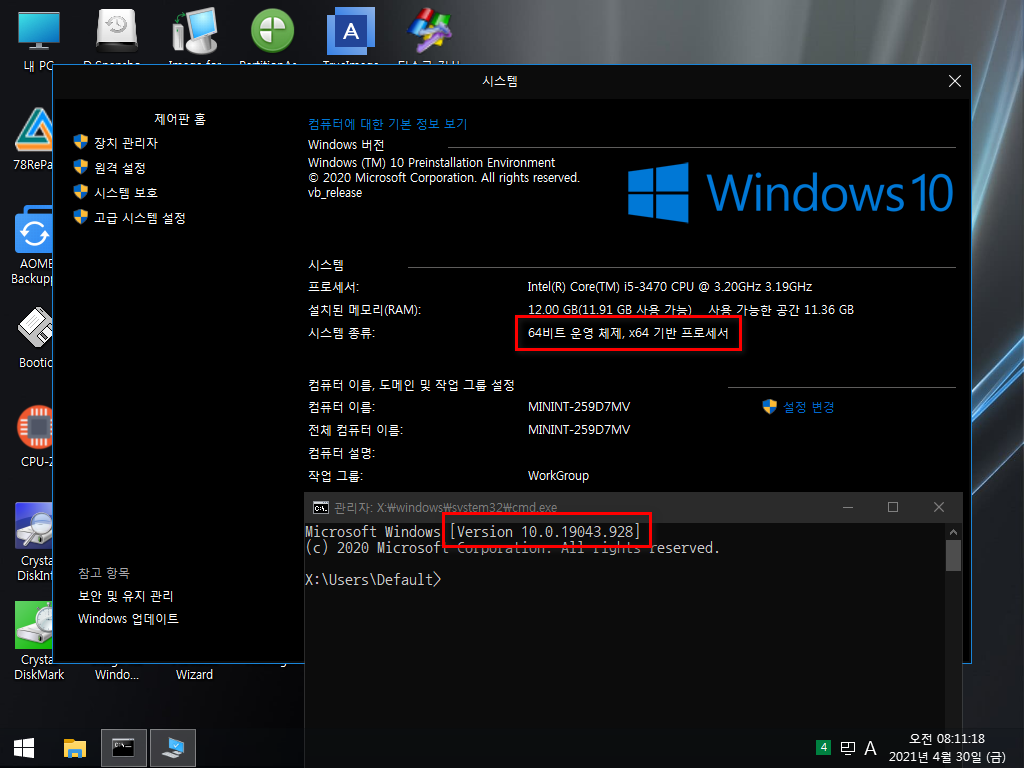Toggle the A input mode indicator
This screenshot has height=768, width=1024.
point(871,748)
